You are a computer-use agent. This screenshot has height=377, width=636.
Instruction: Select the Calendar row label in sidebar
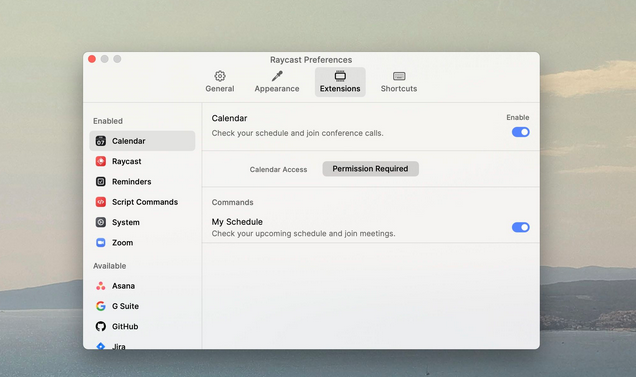point(129,141)
